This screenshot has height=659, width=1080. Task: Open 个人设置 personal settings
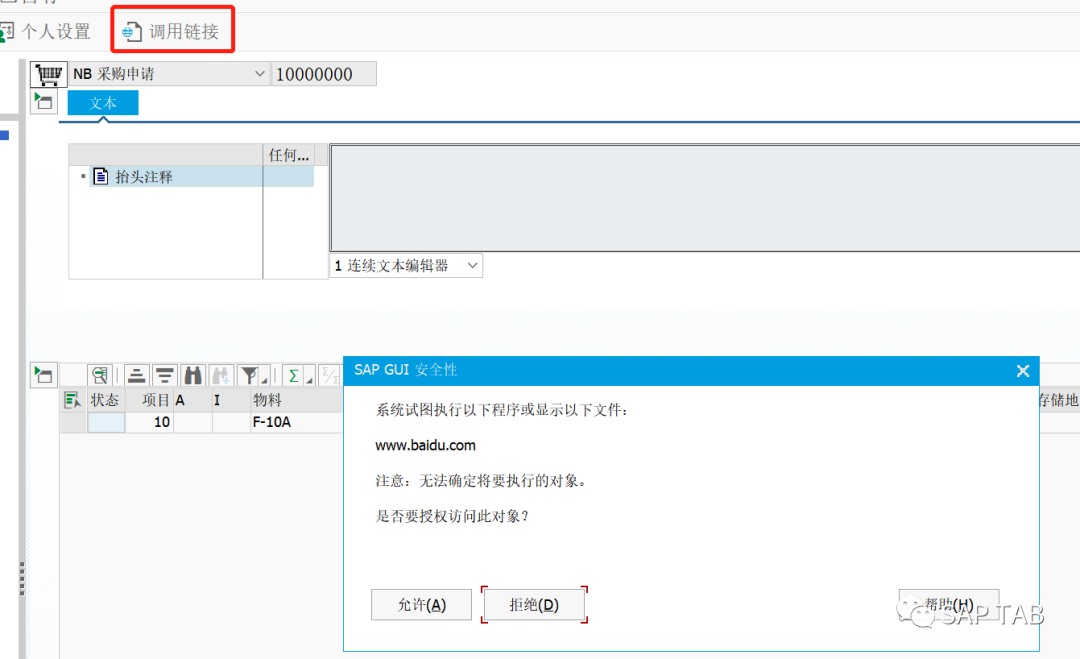[45, 32]
